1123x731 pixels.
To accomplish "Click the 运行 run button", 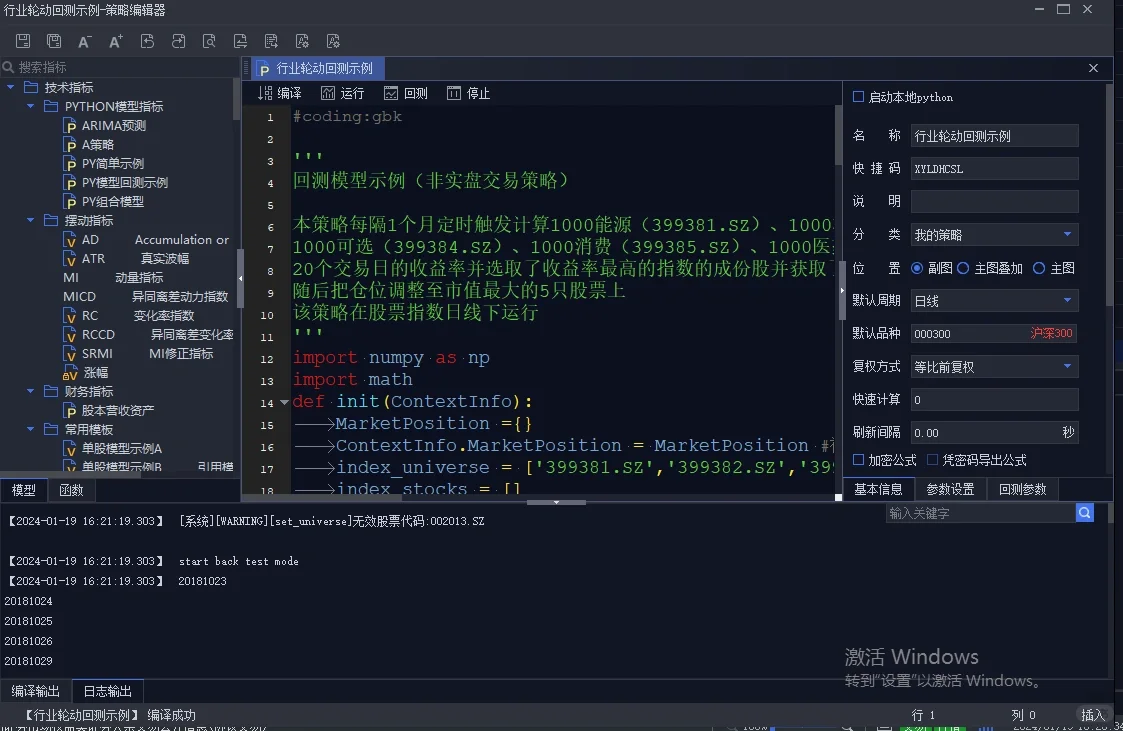I will point(343,93).
